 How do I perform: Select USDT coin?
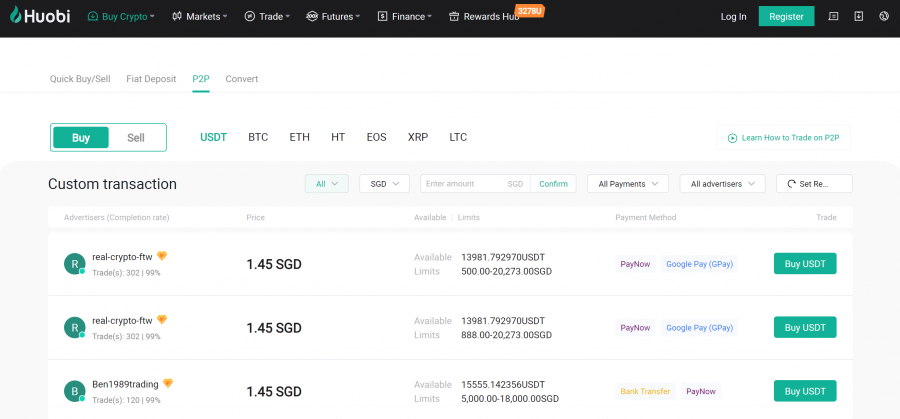tap(214, 137)
